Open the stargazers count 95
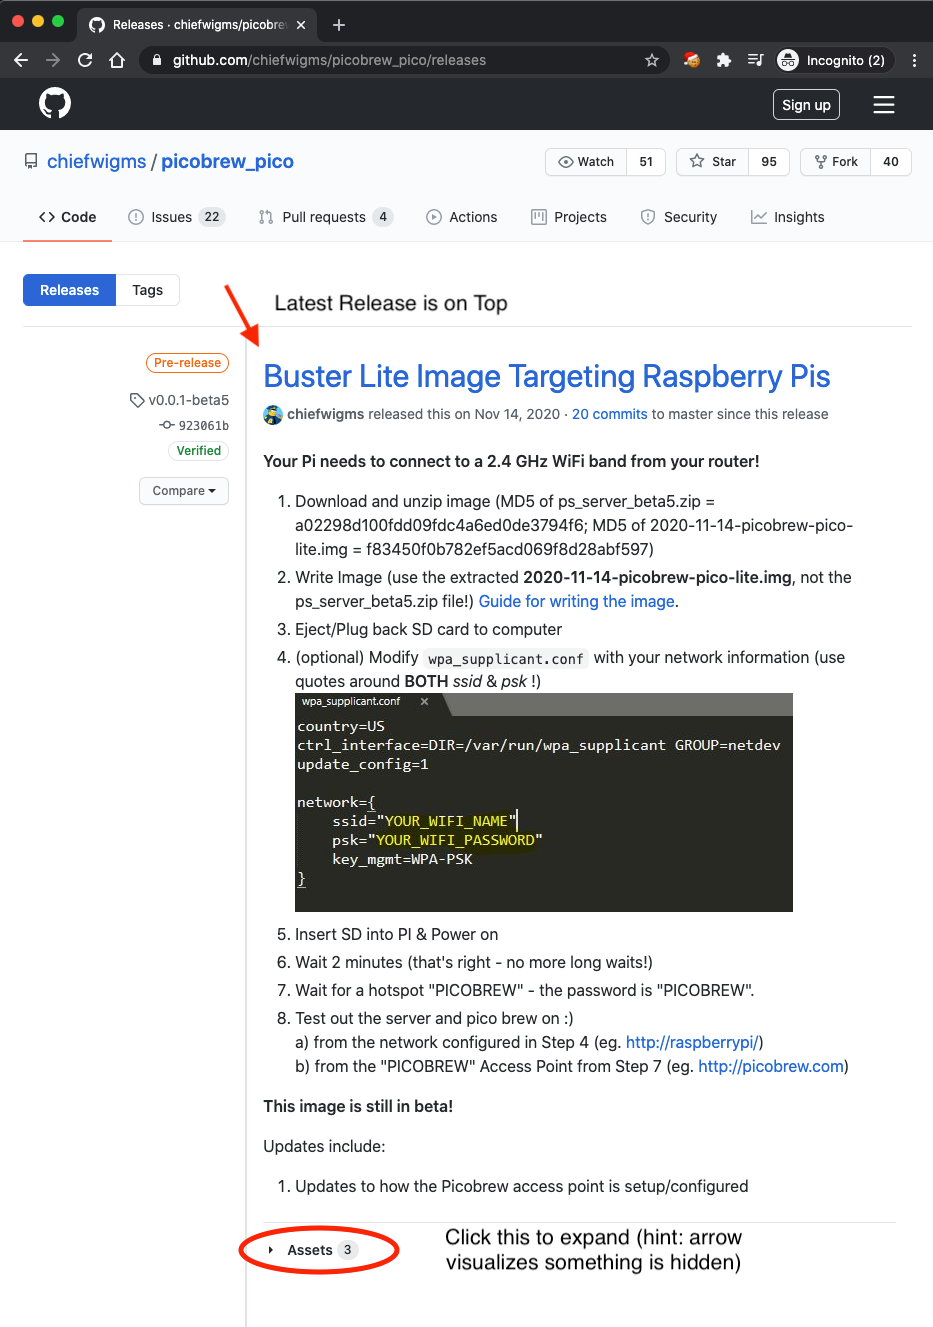The width and height of the screenshot is (933, 1327). pos(769,162)
